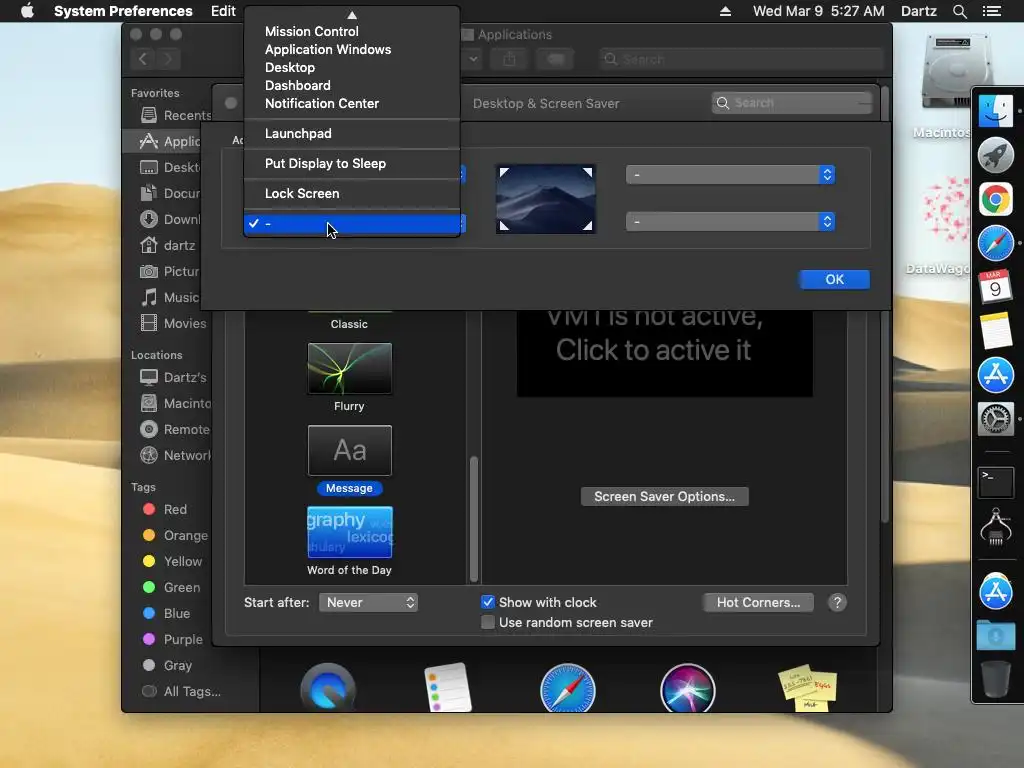Open Calendar icon in the Dock
The width and height of the screenshot is (1024, 768).
coord(995,287)
